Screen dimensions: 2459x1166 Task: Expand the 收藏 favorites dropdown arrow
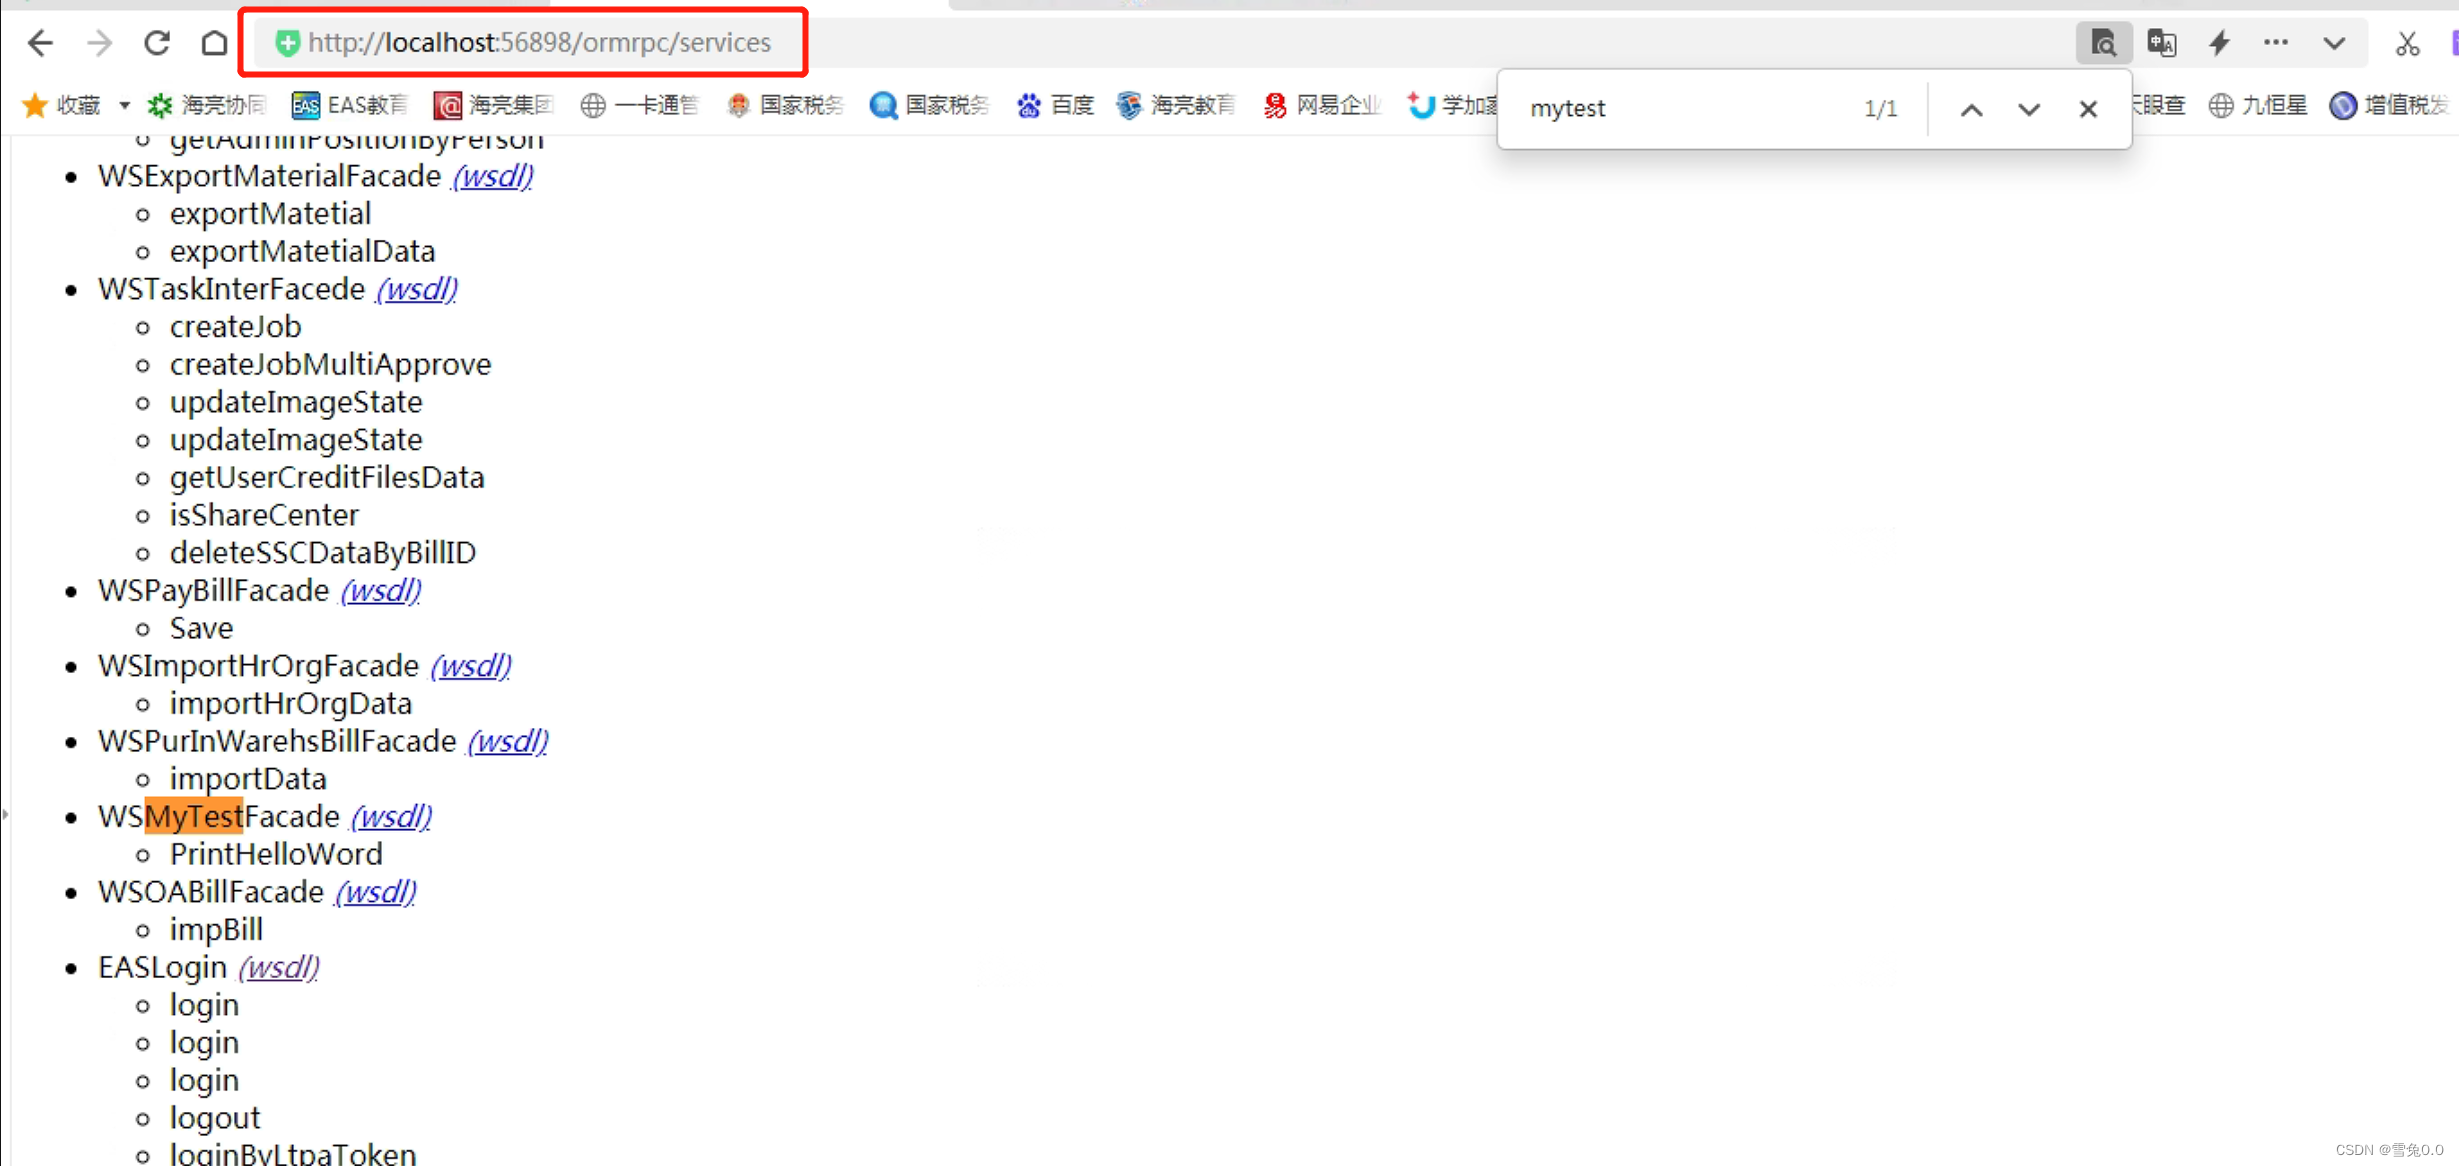(124, 105)
